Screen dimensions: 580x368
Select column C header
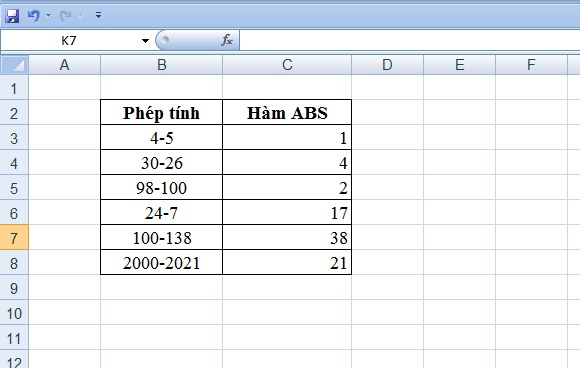(x=287, y=65)
